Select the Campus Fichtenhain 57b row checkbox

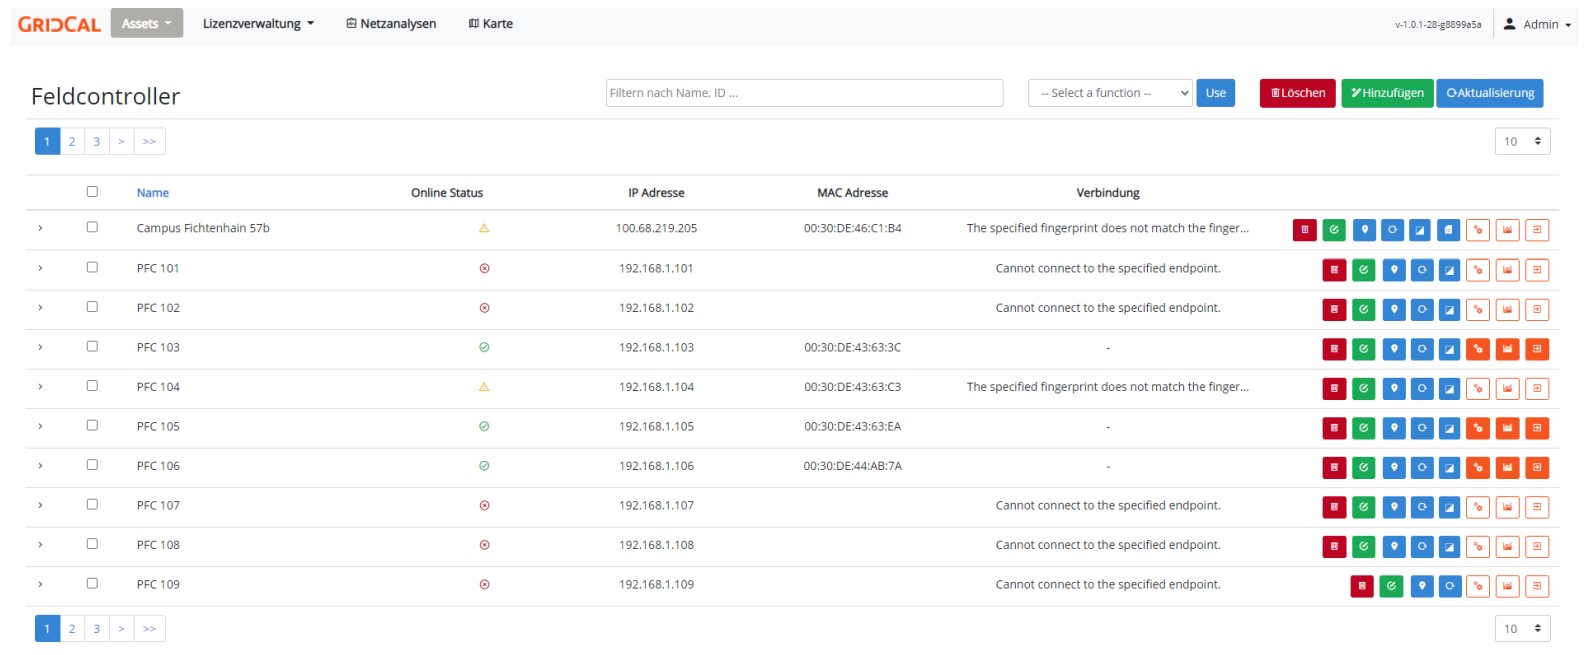coord(92,228)
